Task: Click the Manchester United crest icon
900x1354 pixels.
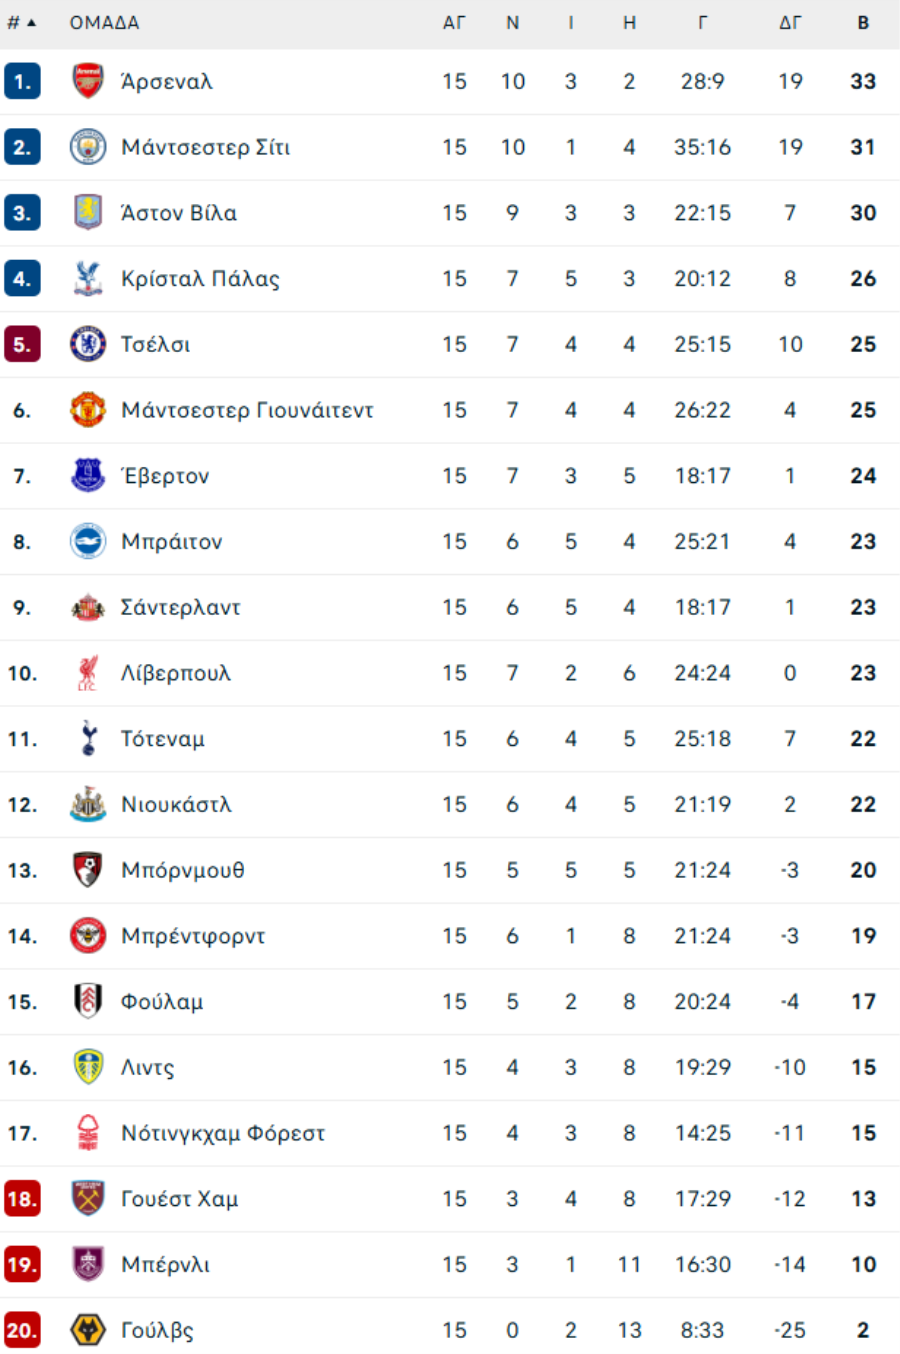Action: 88,410
